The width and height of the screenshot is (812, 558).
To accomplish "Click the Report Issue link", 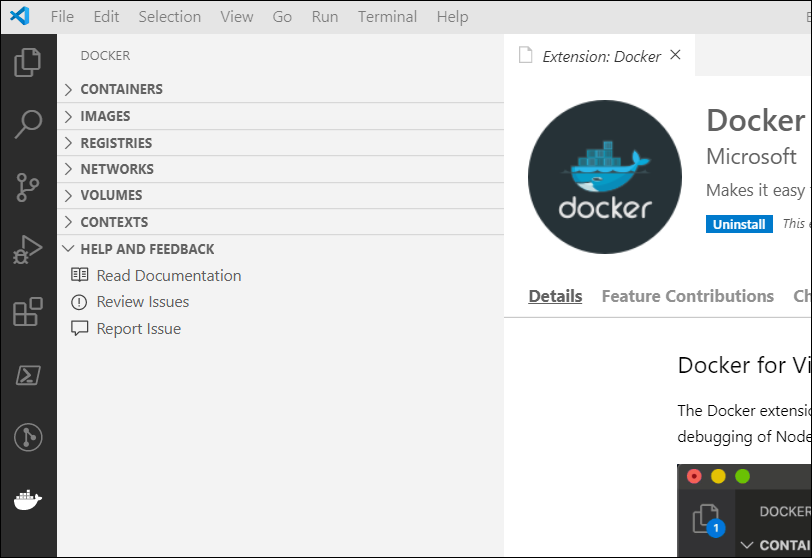I will (139, 329).
